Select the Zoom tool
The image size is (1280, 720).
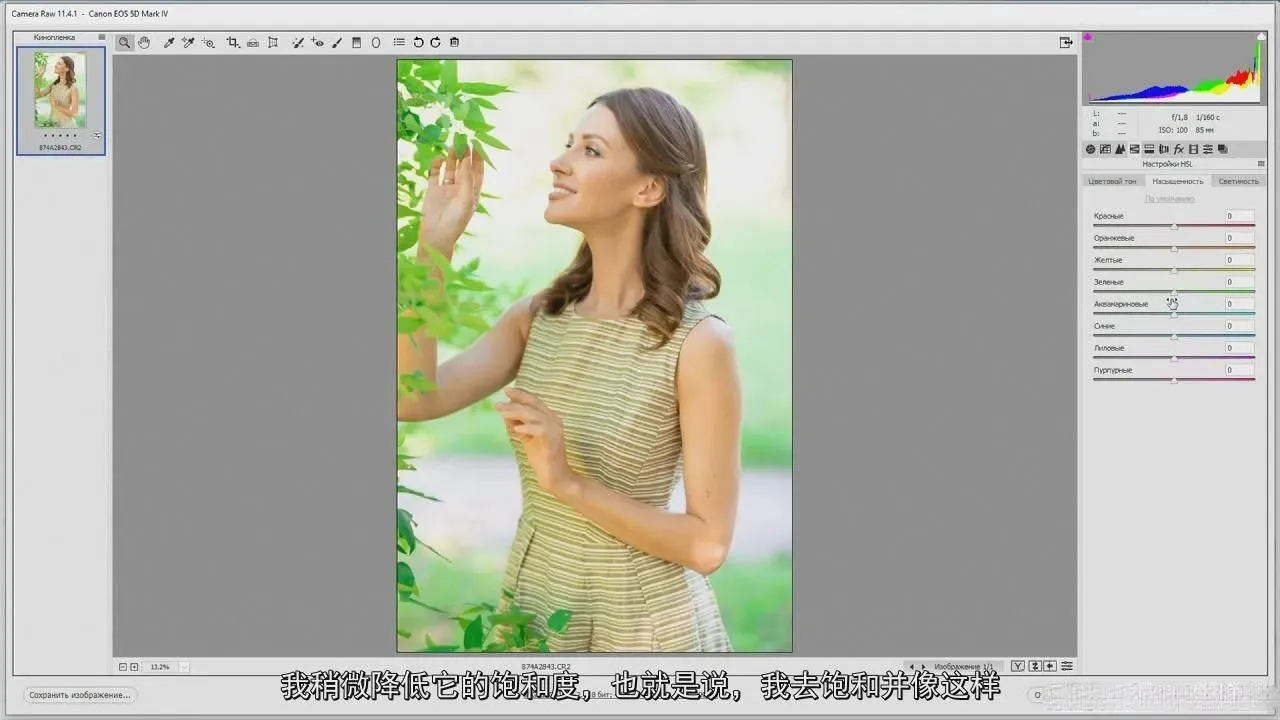pyautogui.click(x=124, y=43)
